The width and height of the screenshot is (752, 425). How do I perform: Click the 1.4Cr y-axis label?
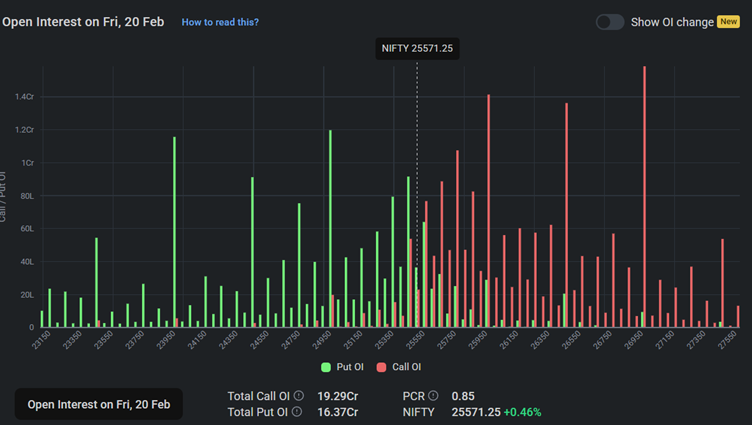pyautogui.click(x=24, y=97)
